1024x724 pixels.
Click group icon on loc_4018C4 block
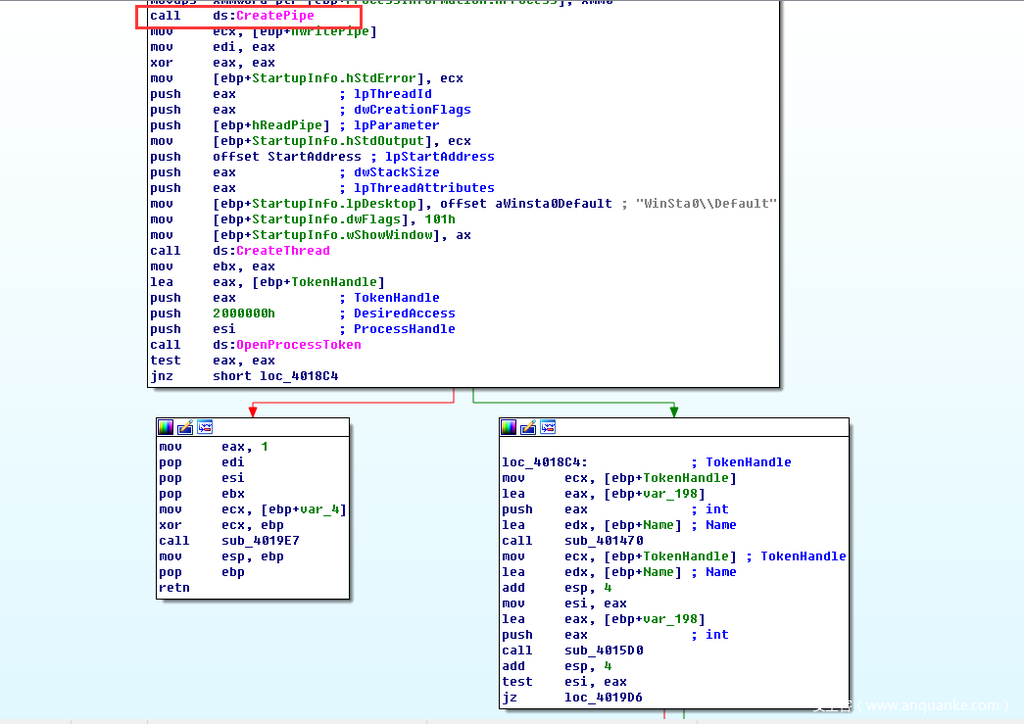(546, 427)
